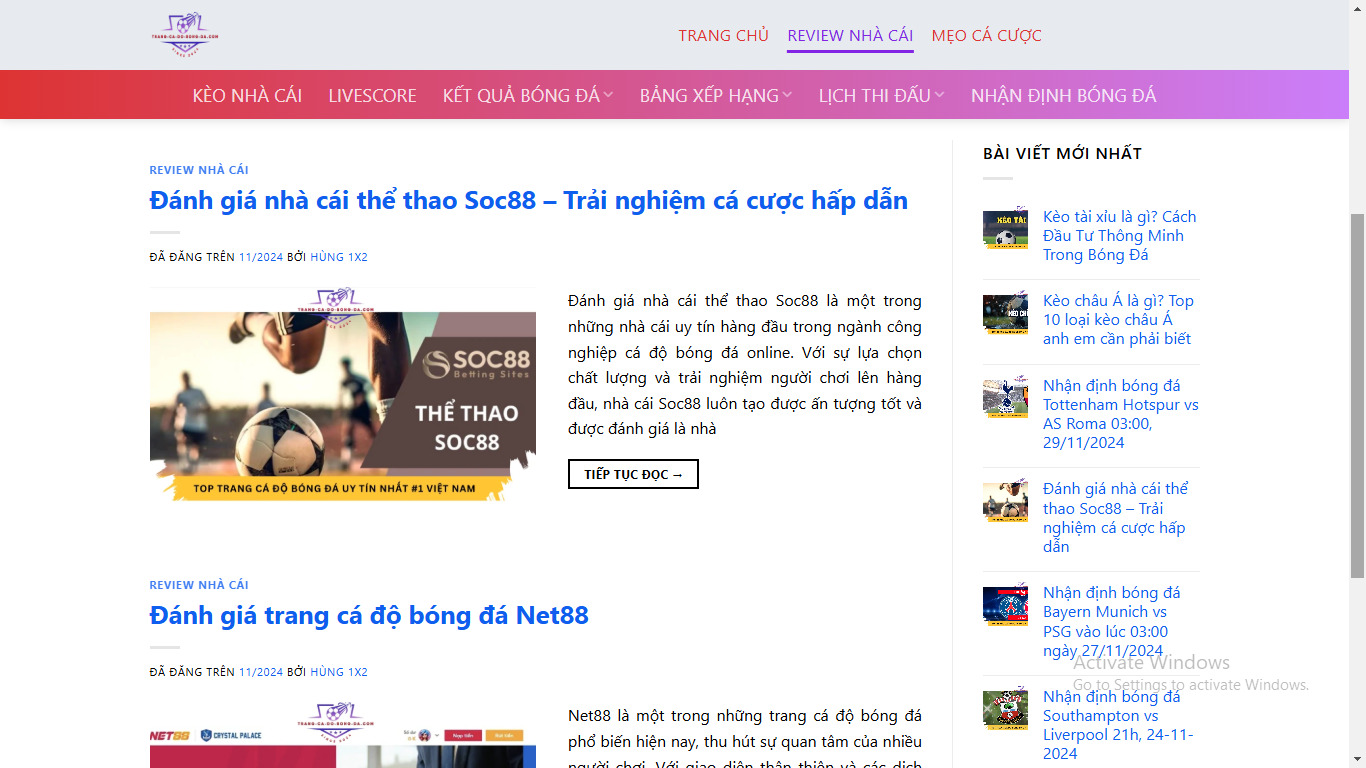Screen dimensions: 1366x768
Task: Open the Soc88 featured image
Action: (343, 394)
